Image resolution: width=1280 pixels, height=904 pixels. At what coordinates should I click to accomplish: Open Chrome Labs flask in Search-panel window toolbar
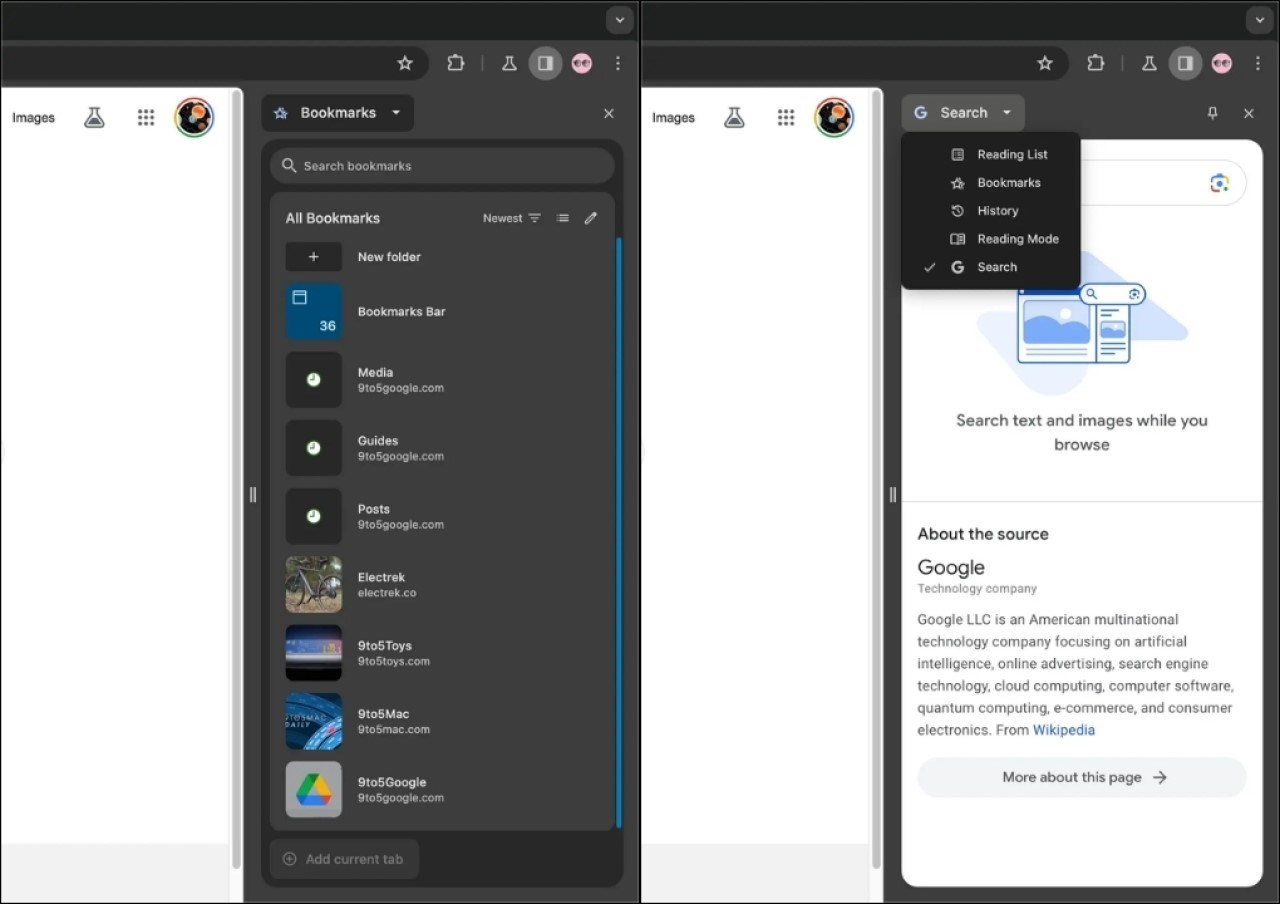coord(1149,63)
